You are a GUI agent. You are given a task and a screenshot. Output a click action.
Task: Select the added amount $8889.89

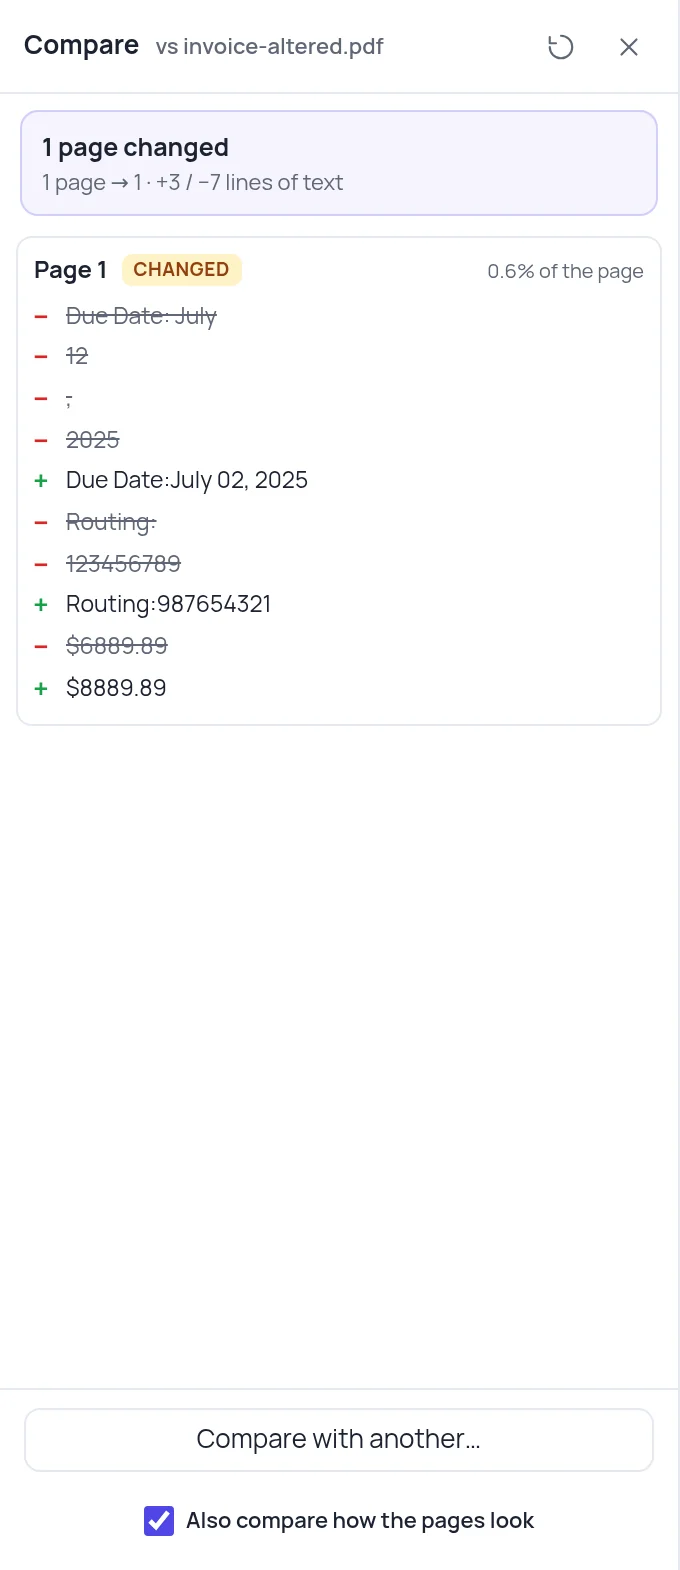pos(116,688)
